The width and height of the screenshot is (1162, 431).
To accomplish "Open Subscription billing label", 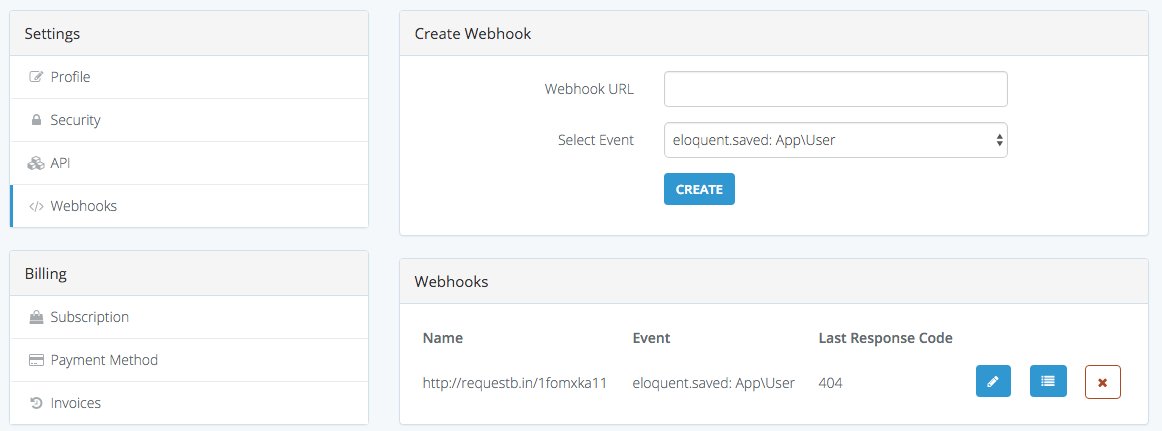I will pyautogui.click(x=90, y=317).
